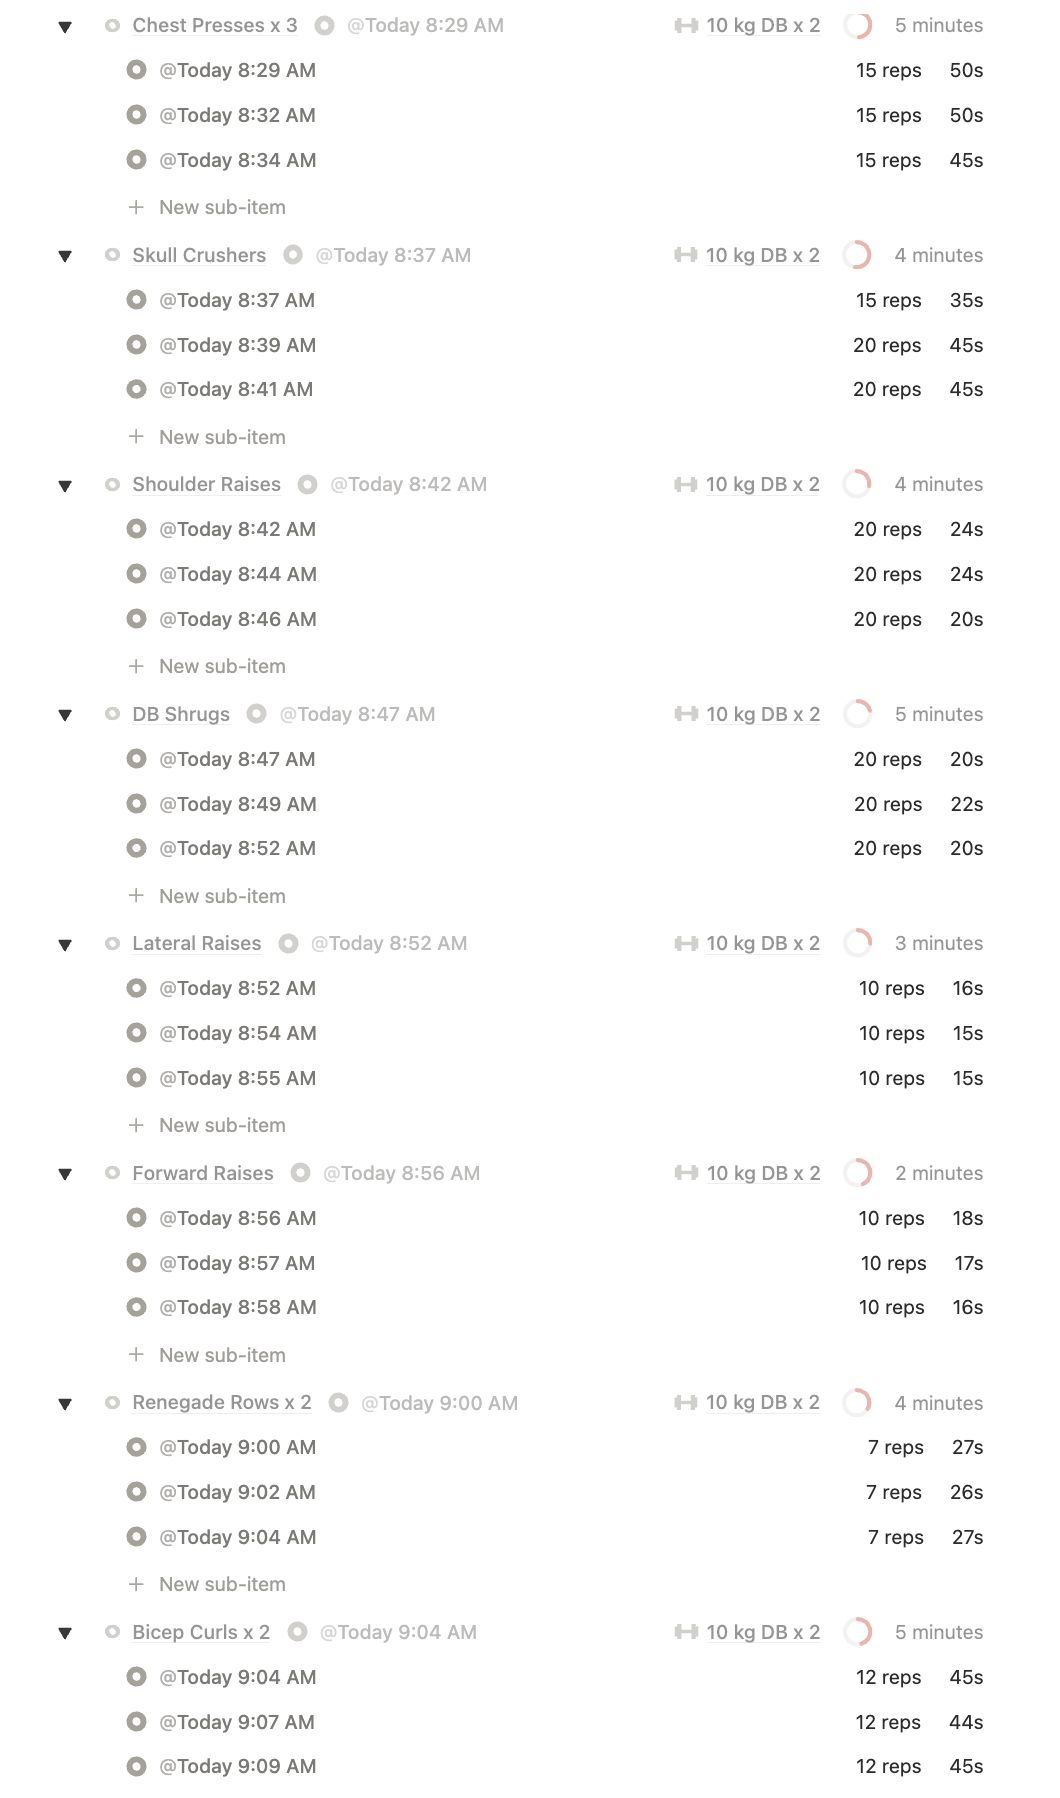Click status circle before Bicep Curls x 2 title
Image resolution: width=1060 pixels, height=1798 pixels.
[112, 1632]
